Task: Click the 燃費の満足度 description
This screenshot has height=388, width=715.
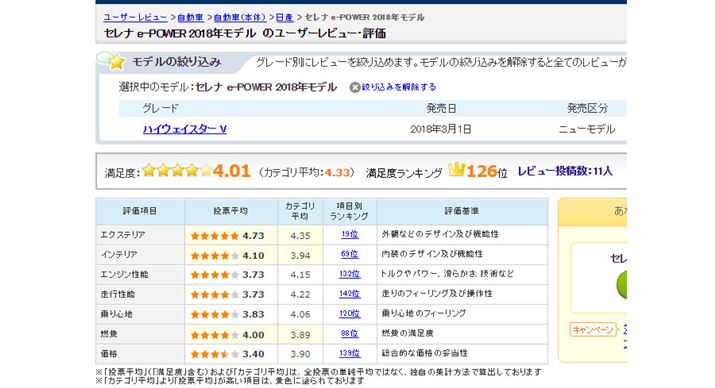Action: [407, 334]
